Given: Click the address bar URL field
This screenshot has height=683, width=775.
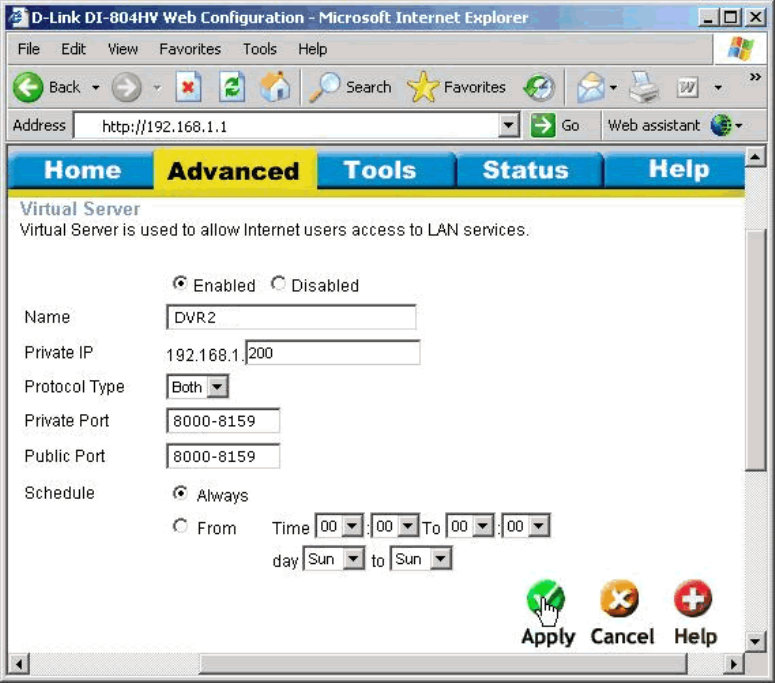Looking at the screenshot, I should tap(287, 126).
